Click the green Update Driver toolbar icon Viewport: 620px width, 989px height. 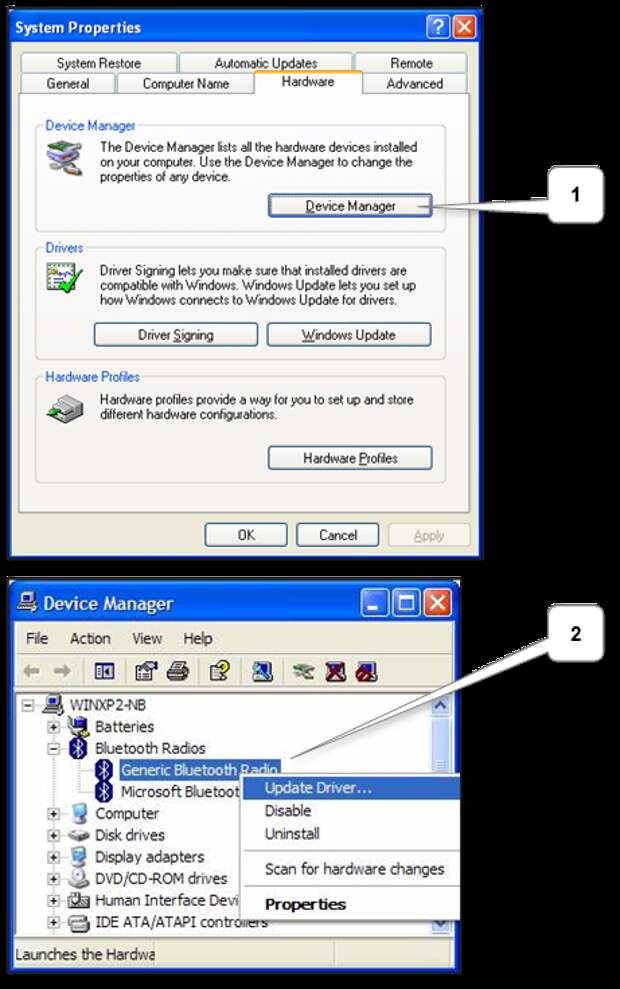303,671
